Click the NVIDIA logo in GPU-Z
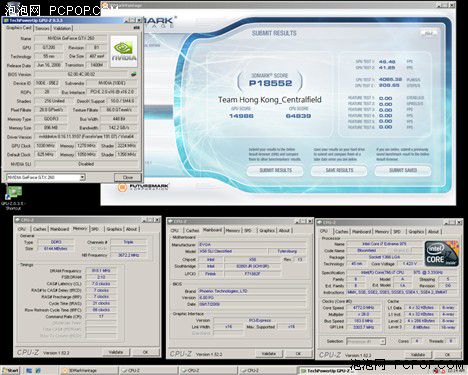 tap(124, 51)
